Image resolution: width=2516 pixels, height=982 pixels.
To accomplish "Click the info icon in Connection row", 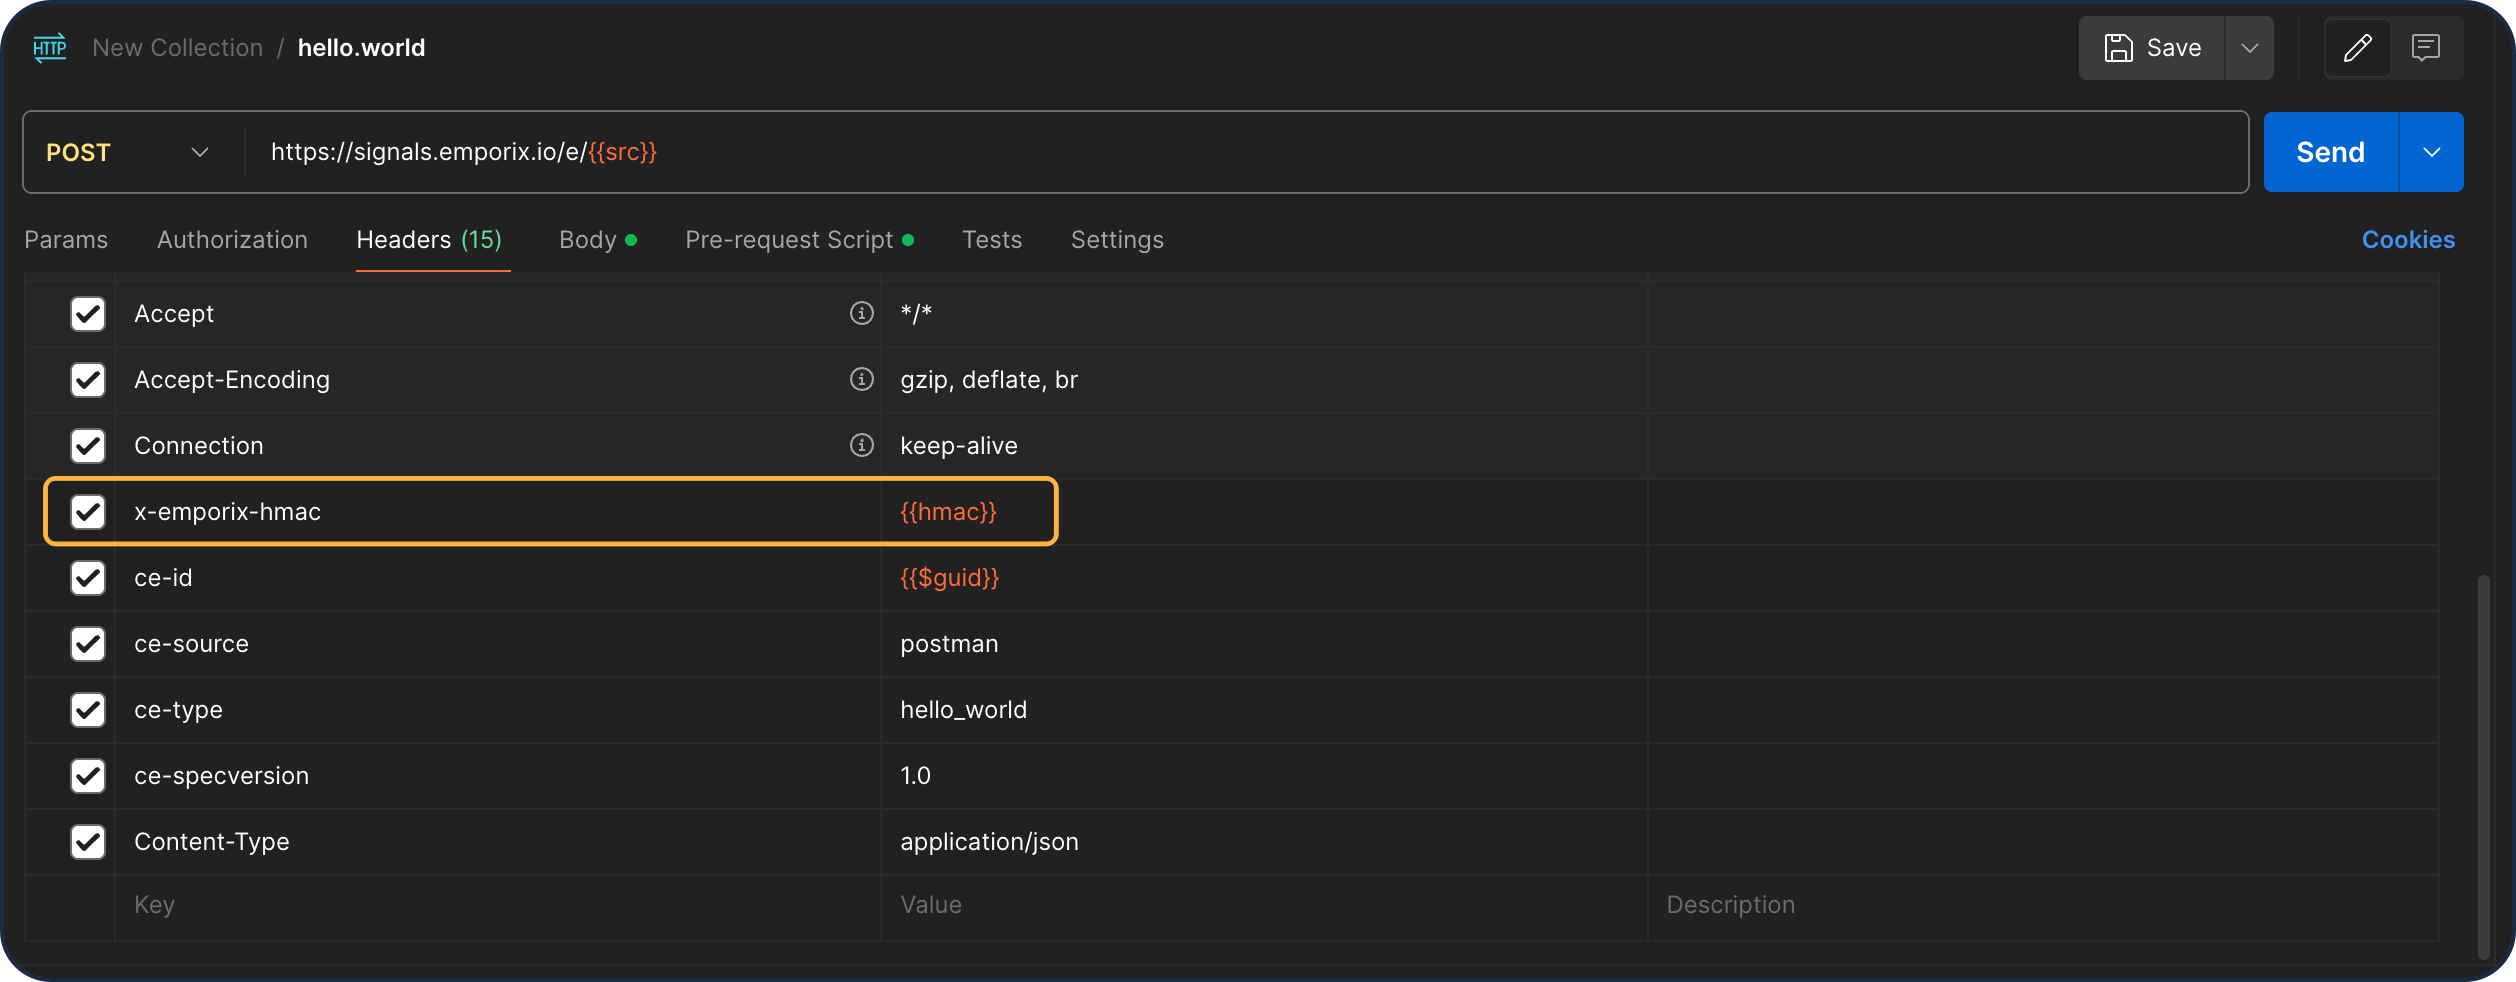I will pyautogui.click(x=861, y=445).
